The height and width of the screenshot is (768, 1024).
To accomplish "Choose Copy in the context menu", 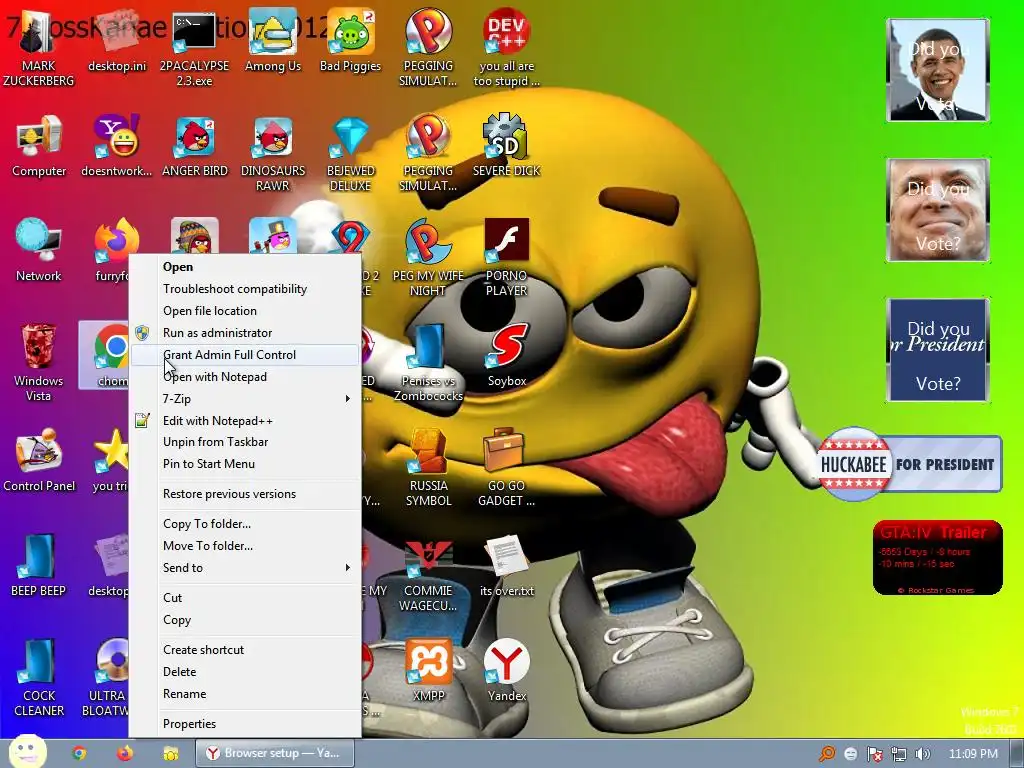I will click(x=245, y=620).
